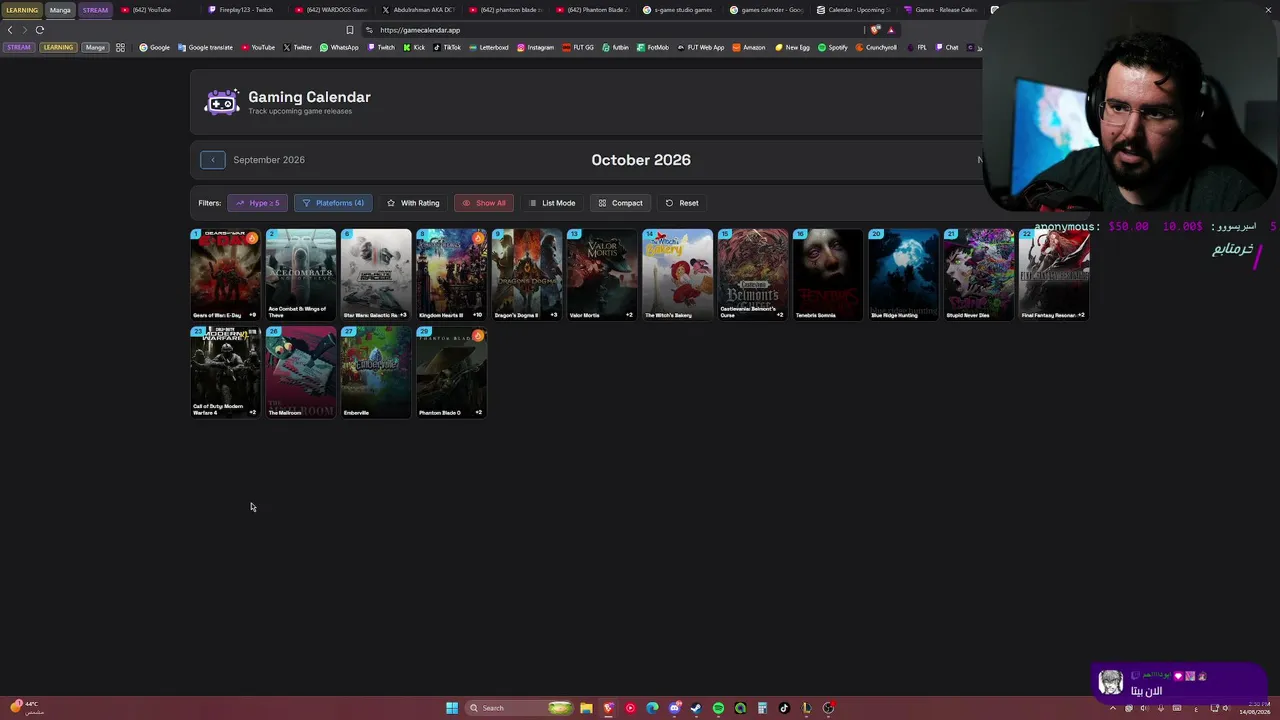
Task: Open the Instagram bookmark
Action: pyautogui.click(x=535, y=47)
